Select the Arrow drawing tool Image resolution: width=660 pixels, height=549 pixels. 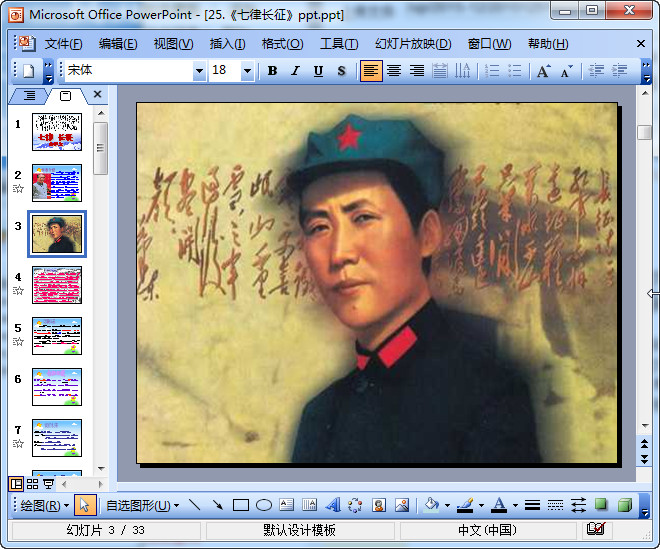[218, 505]
